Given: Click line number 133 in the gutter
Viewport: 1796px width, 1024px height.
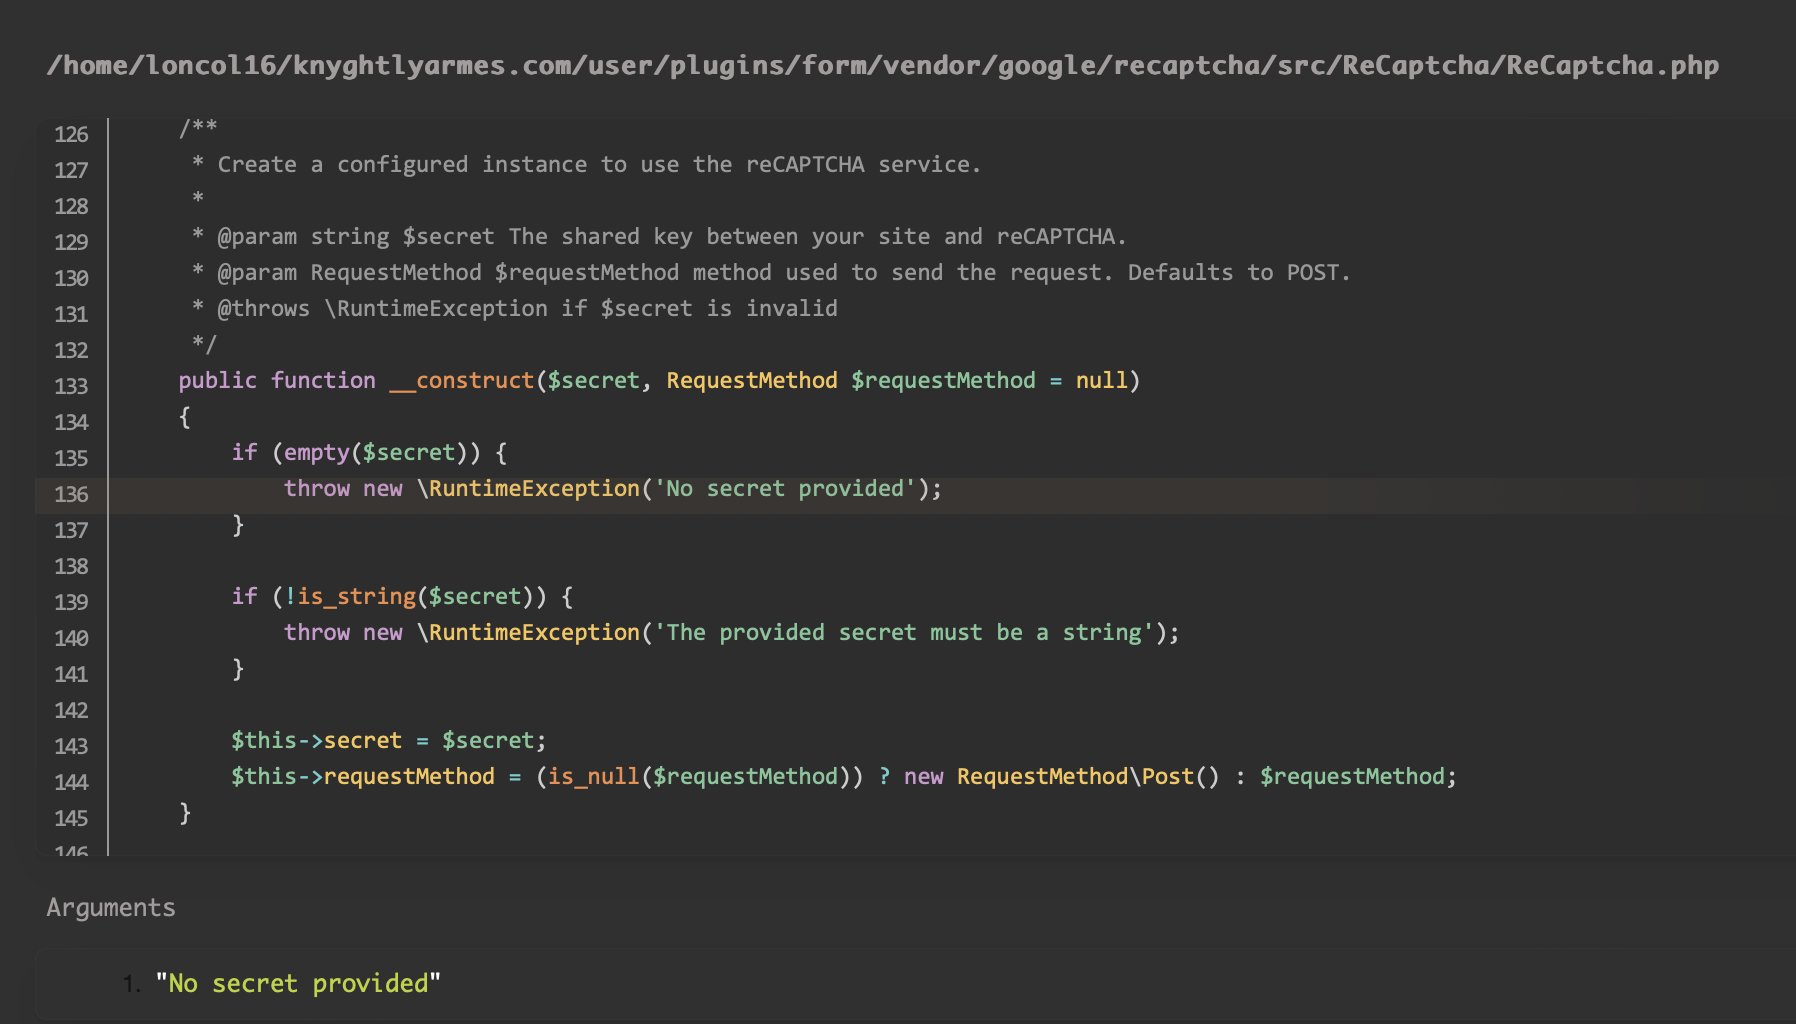Looking at the screenshot, I should tap(71, 386).
